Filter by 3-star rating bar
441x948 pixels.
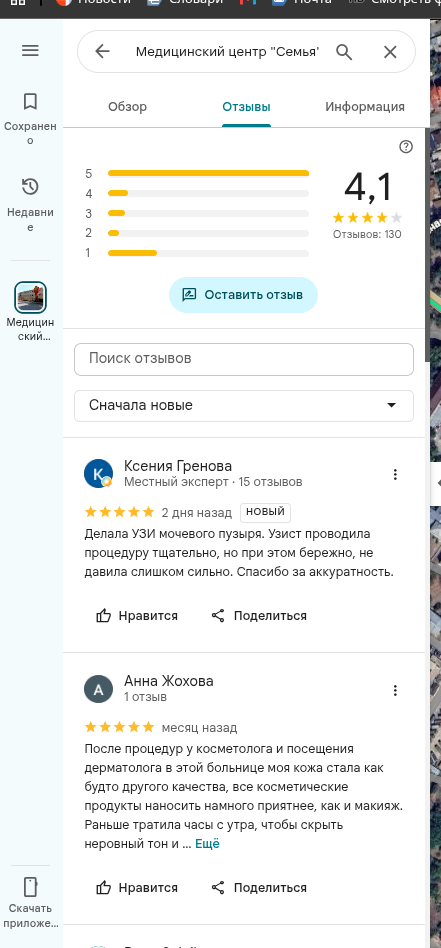tap(208, 213)
